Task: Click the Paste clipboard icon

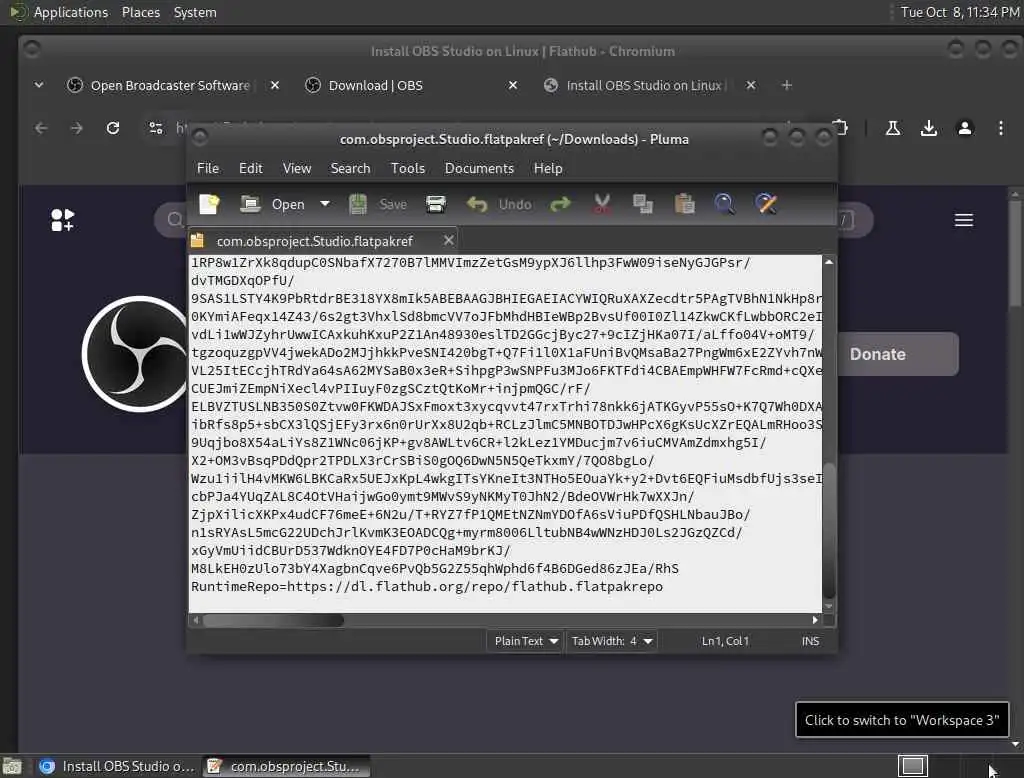Action: 684,204
